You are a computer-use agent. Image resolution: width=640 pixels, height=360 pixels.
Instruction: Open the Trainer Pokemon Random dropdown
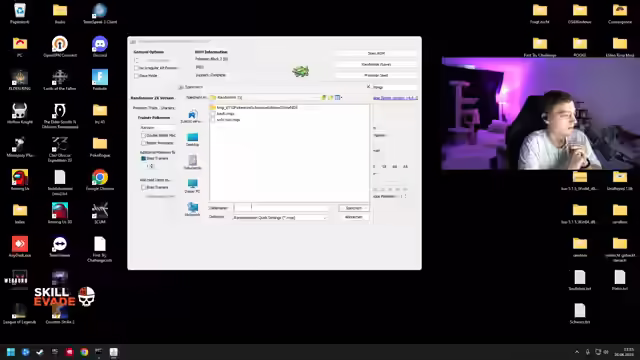(158, 127)
